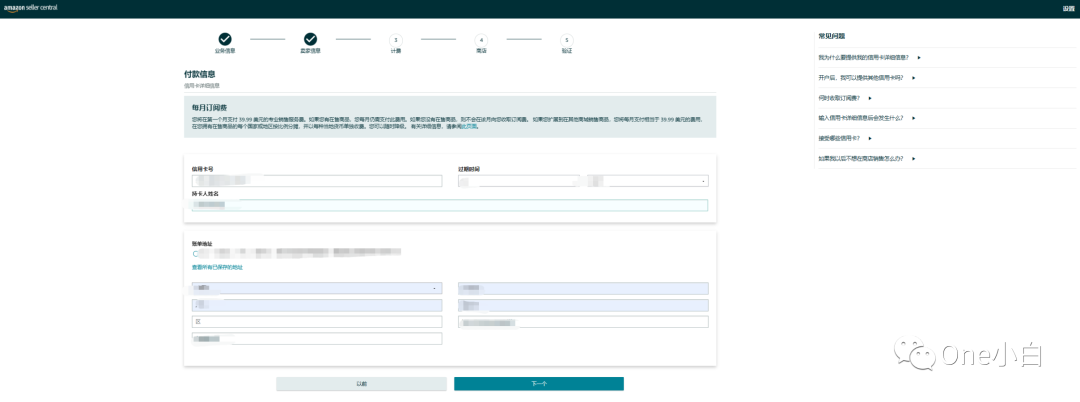1080x402 pixels.
Task: Click the 信用卡号 input field
Action: 316,181
